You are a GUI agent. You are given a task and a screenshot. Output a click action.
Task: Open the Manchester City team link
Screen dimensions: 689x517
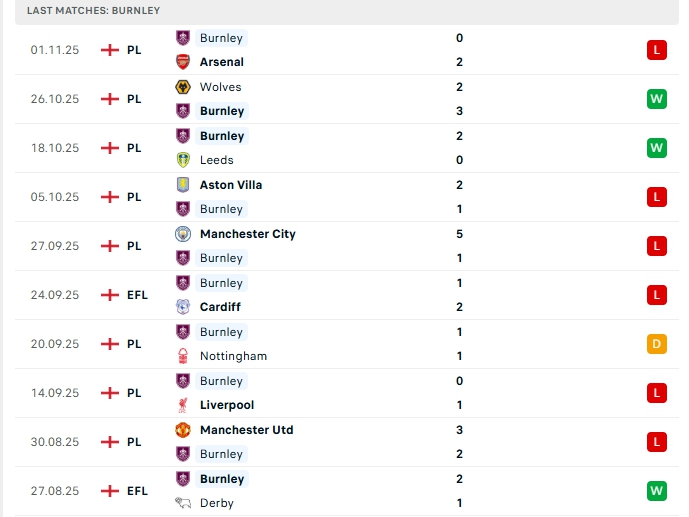pyautogui.click(x=247, y=234)
